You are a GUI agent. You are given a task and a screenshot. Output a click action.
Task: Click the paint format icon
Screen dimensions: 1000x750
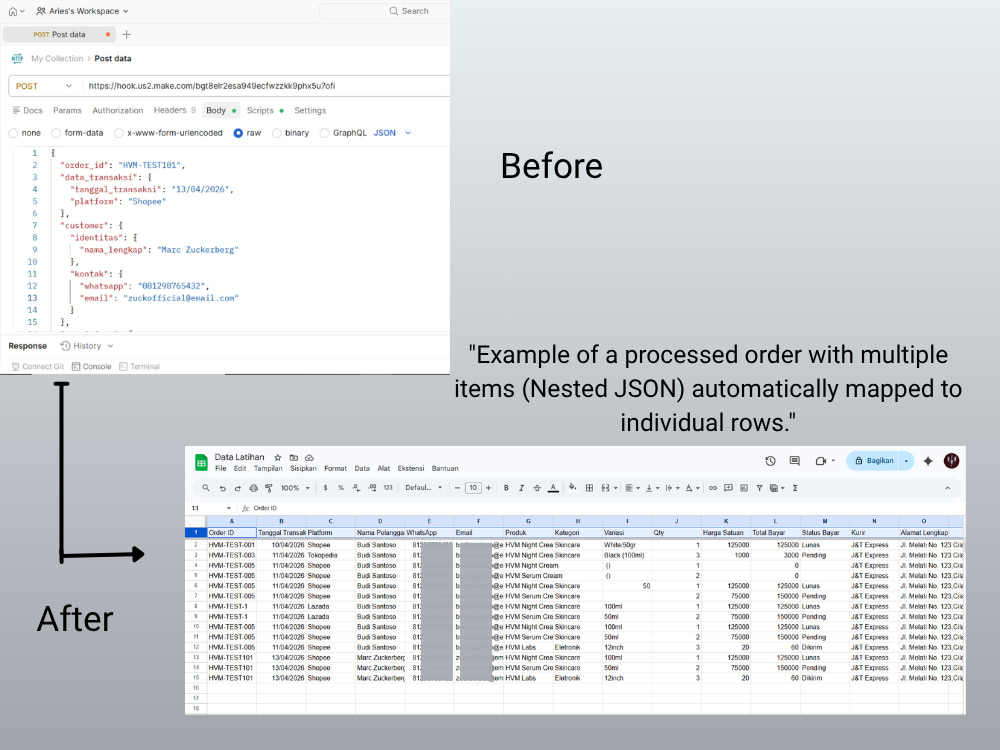pyautogui.click(x=269, y=489)
